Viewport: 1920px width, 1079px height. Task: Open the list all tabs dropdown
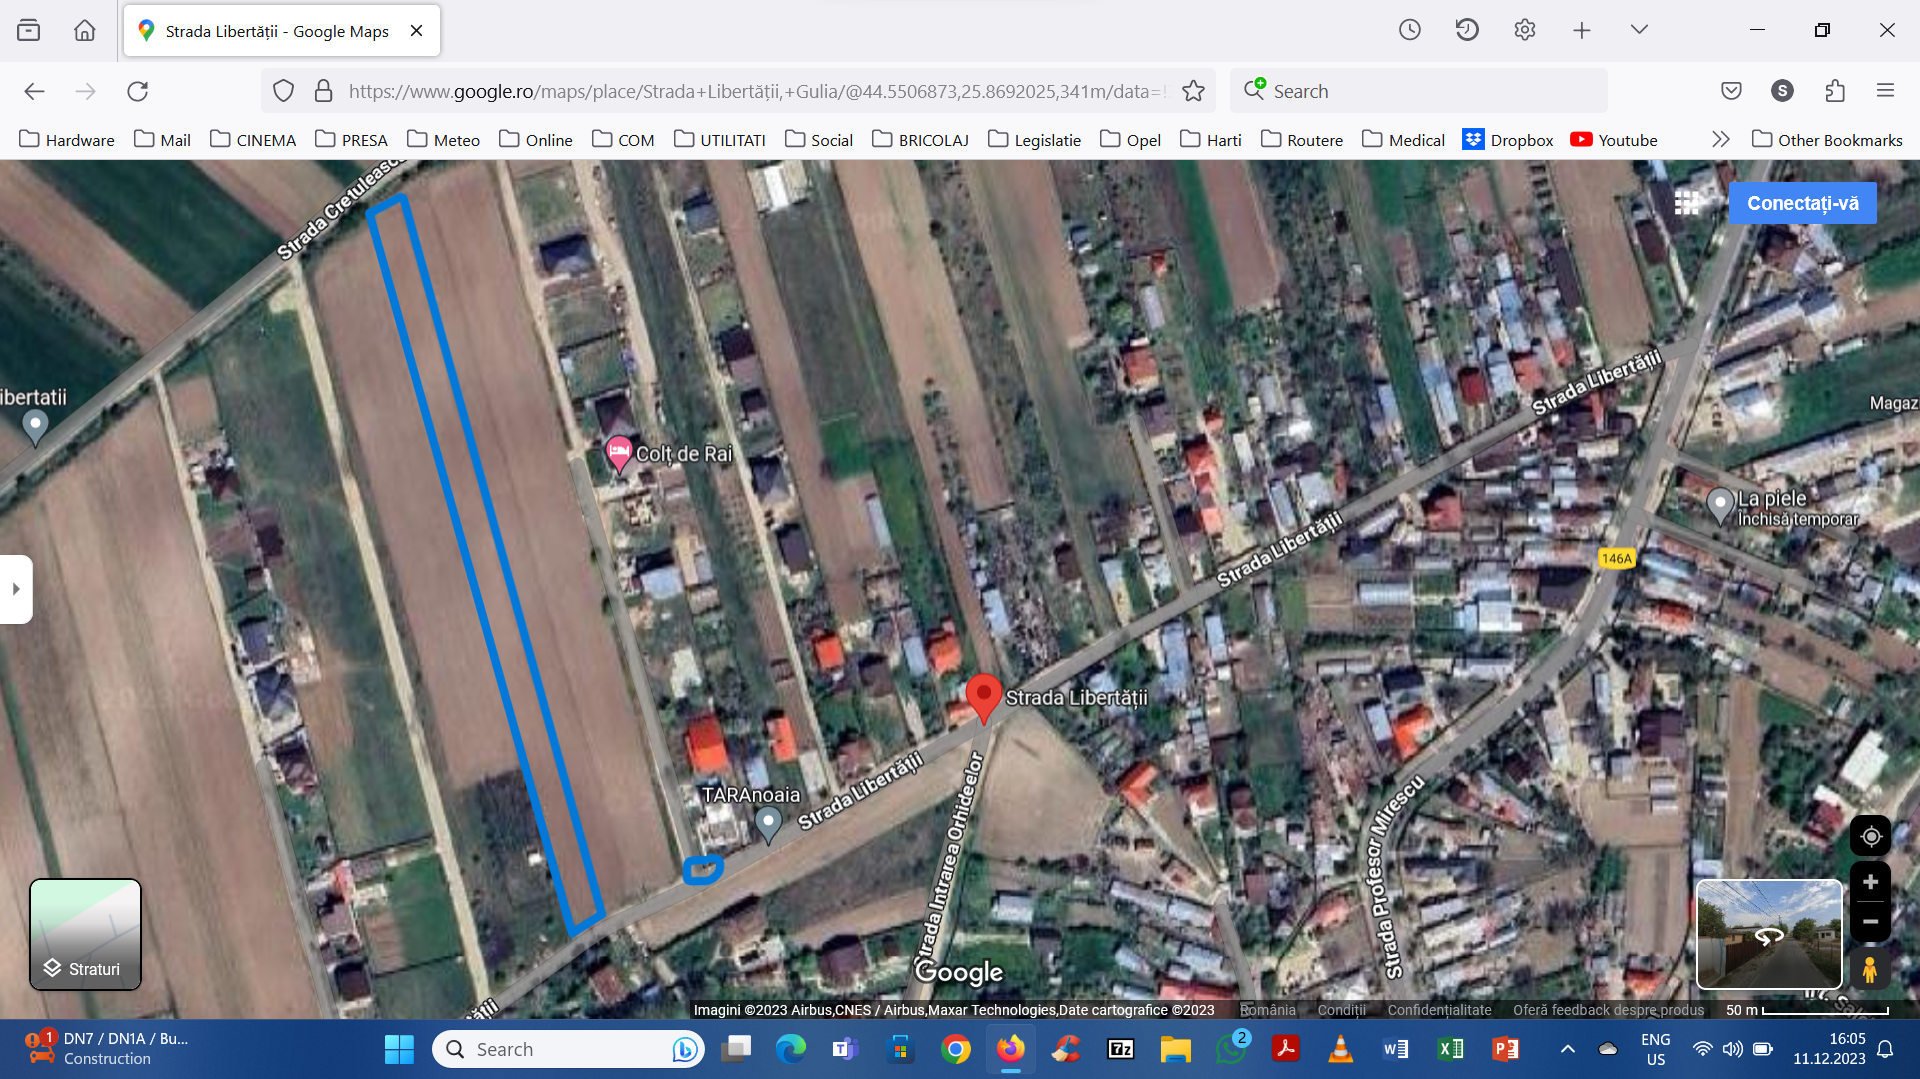pyautogui.click(x=1638, y=30)
